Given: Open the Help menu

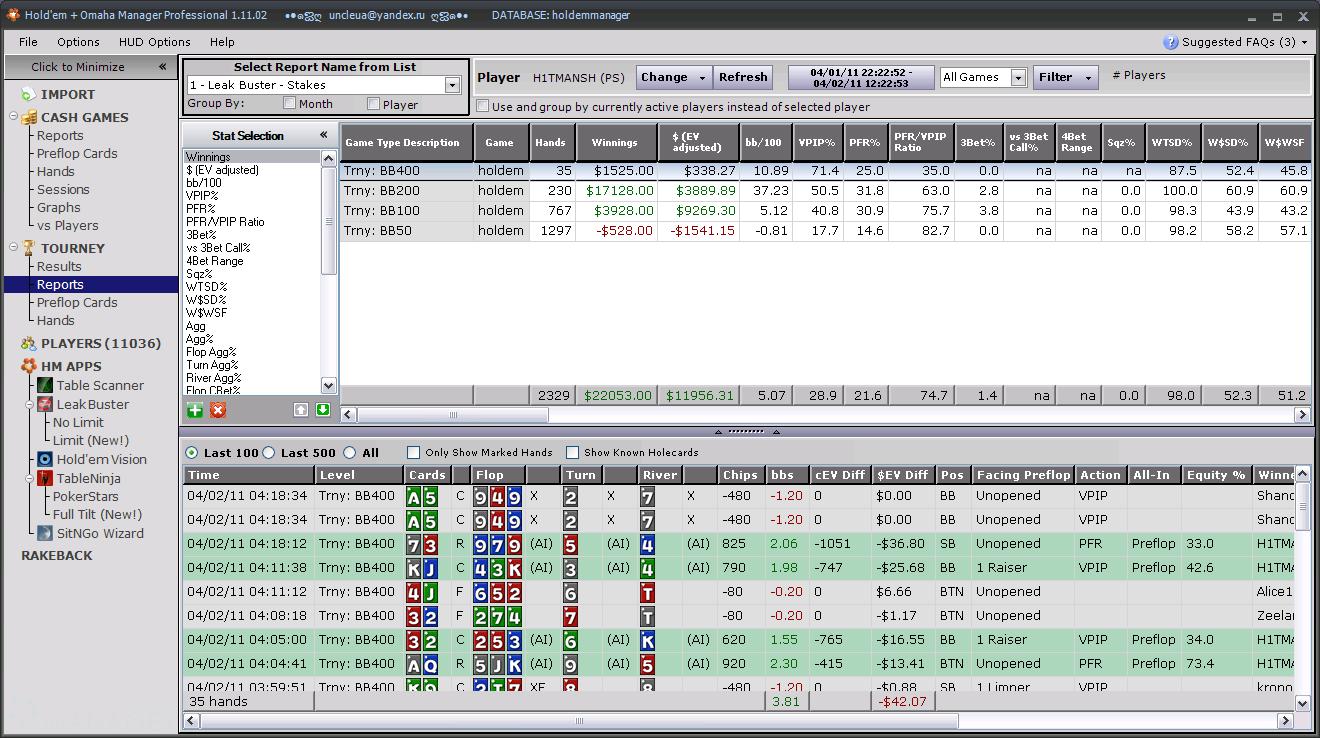Looking at the screenshot, I should click(222, 42).
